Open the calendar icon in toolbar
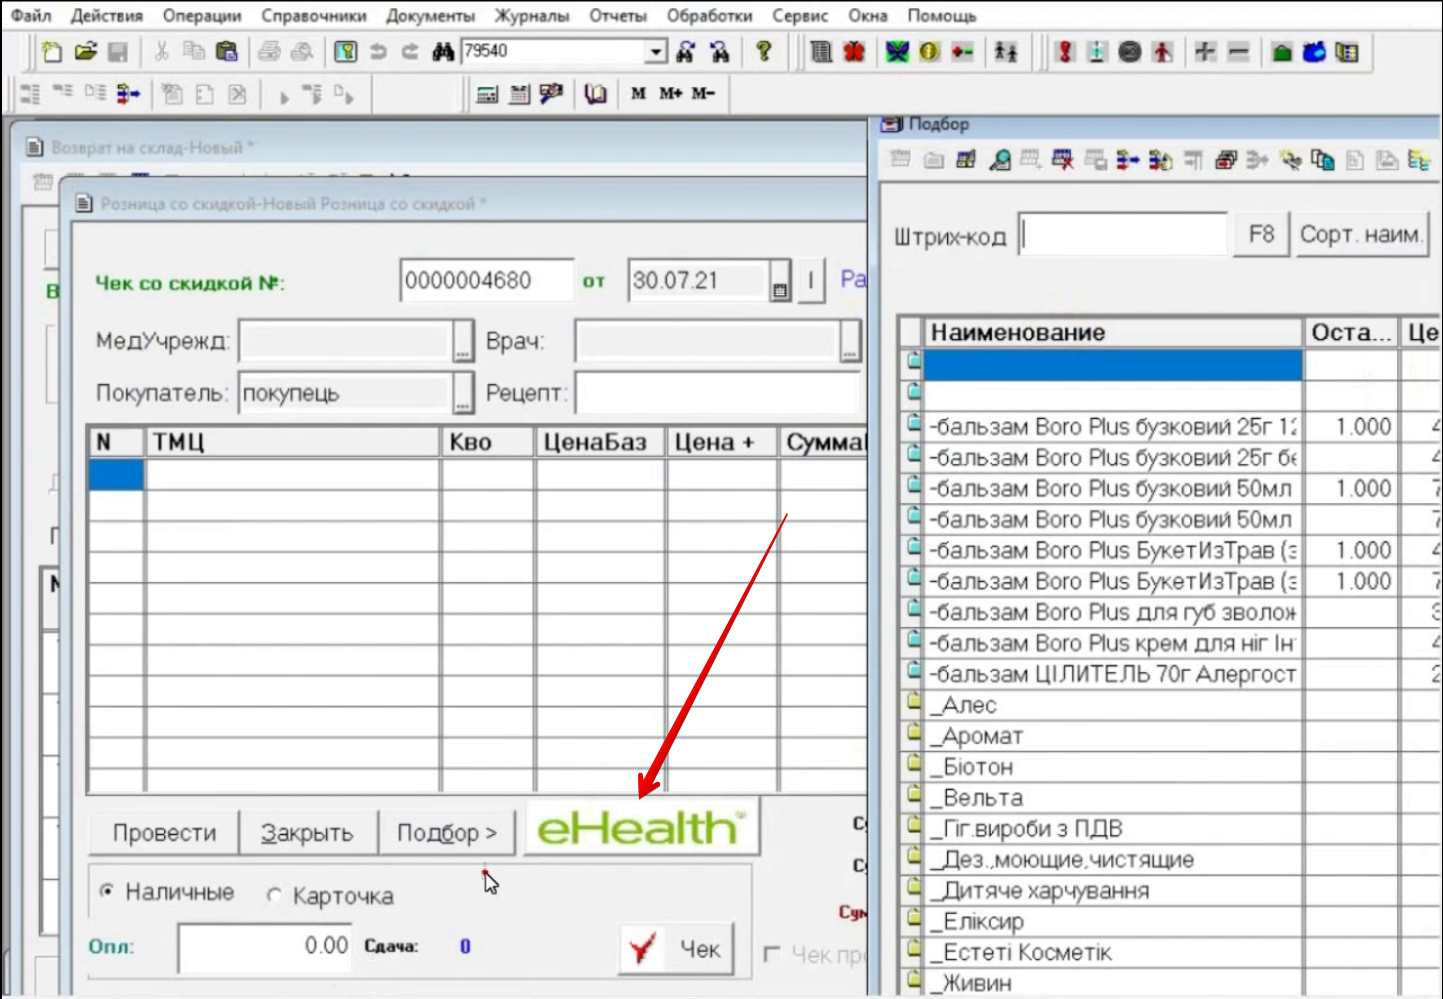The width and height of the screenshot is (1443, 999). [x=520, y=94]
